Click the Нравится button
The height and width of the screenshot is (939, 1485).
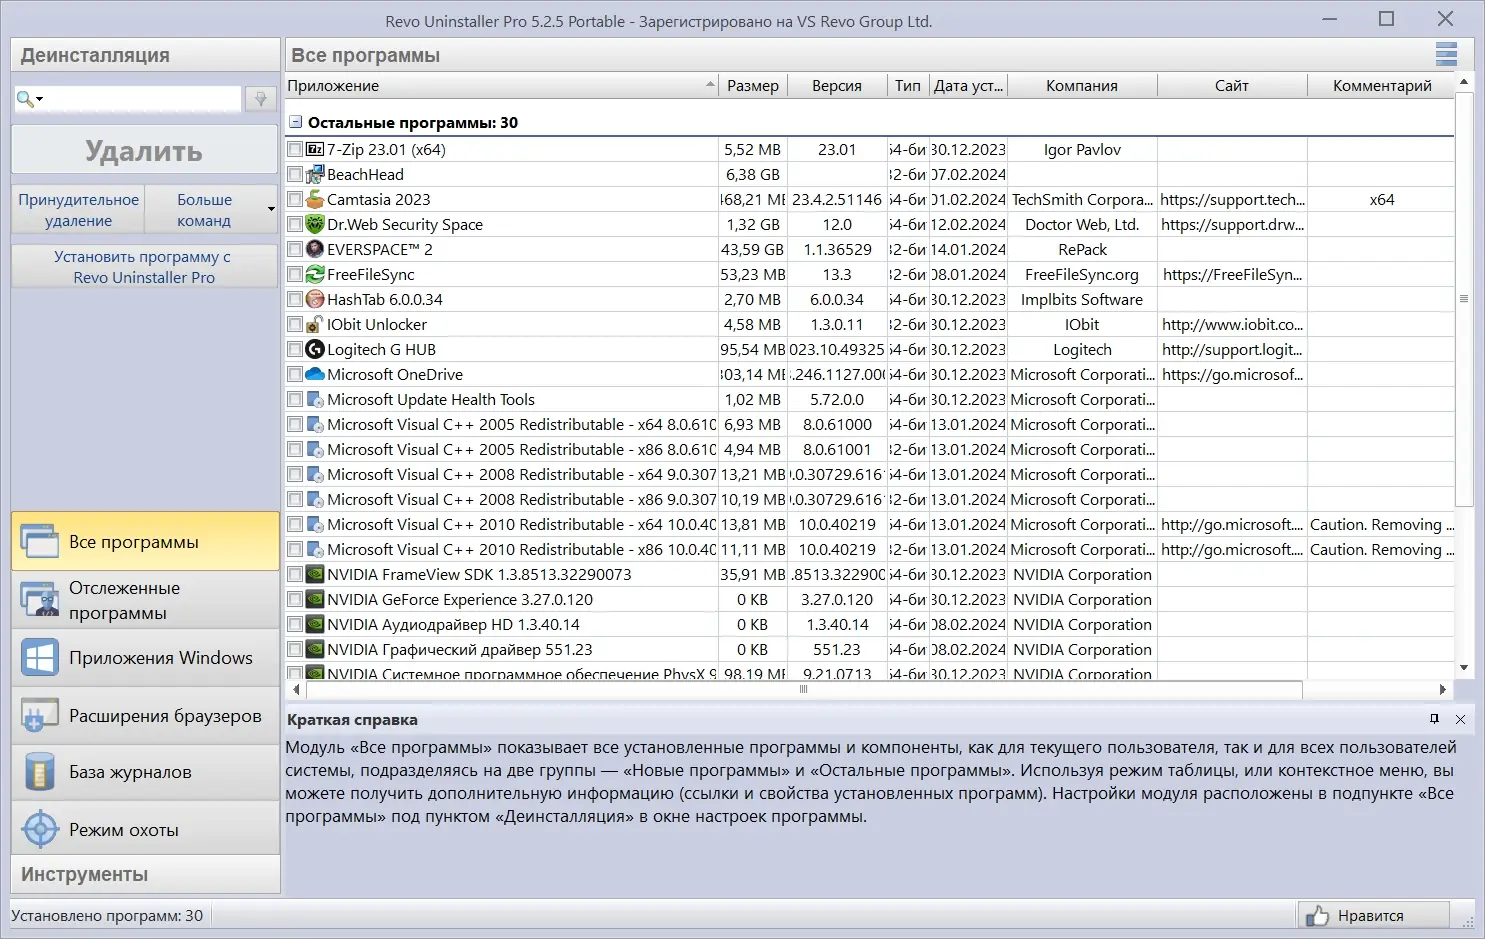click(1373, 915)
